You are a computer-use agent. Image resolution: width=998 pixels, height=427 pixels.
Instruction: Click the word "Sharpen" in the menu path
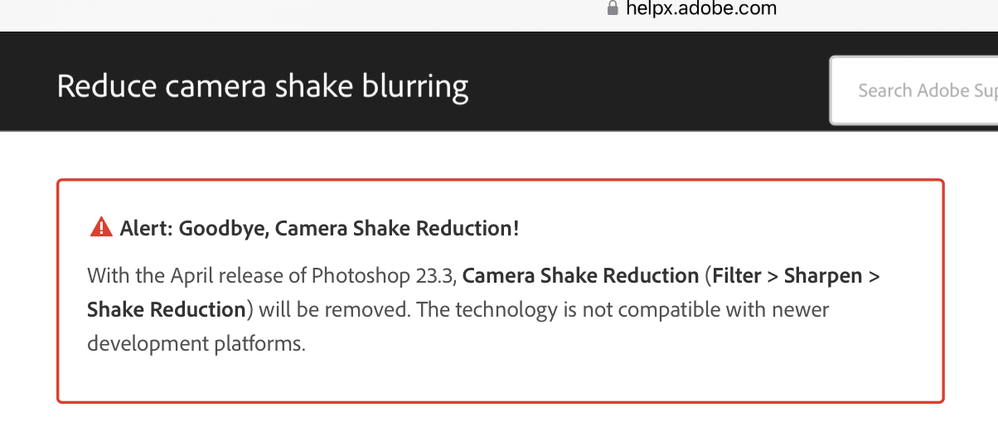tap(820, 275)
